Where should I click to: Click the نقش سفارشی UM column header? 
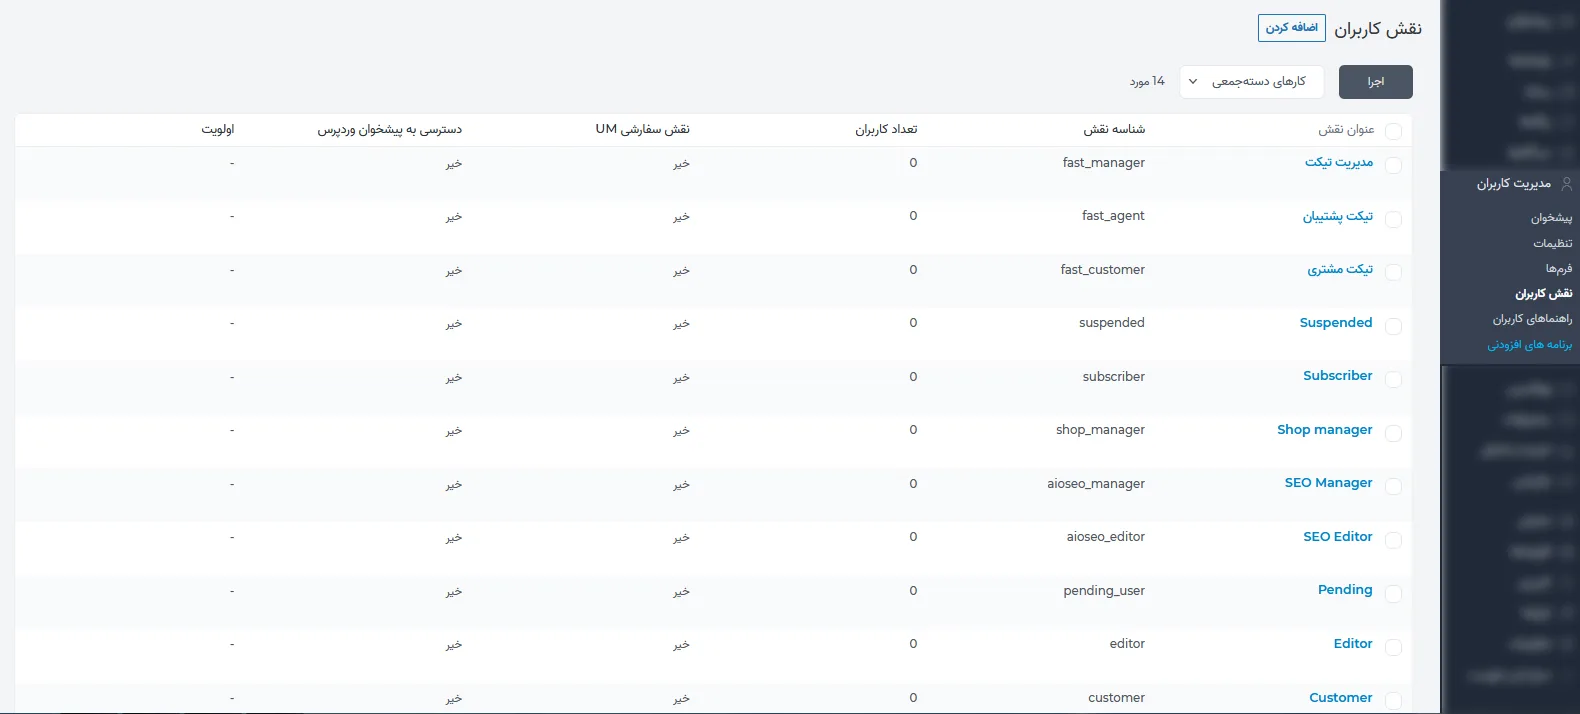click(643, 130)
